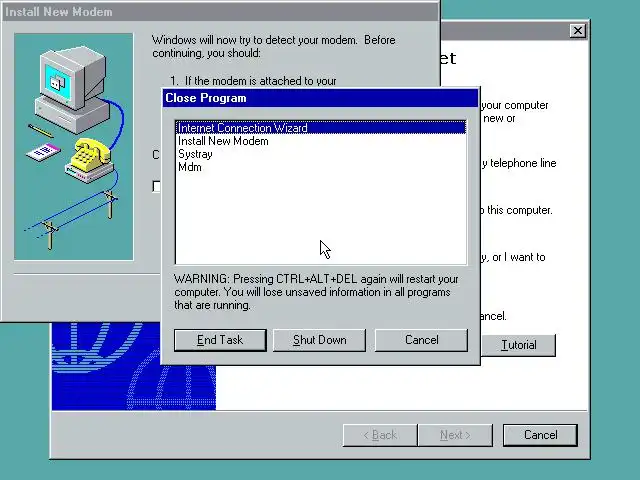The height and width of the screenshot is (480, 640).
Task: Click the blue globe graphic in wizard
Action: coord(134,366)
